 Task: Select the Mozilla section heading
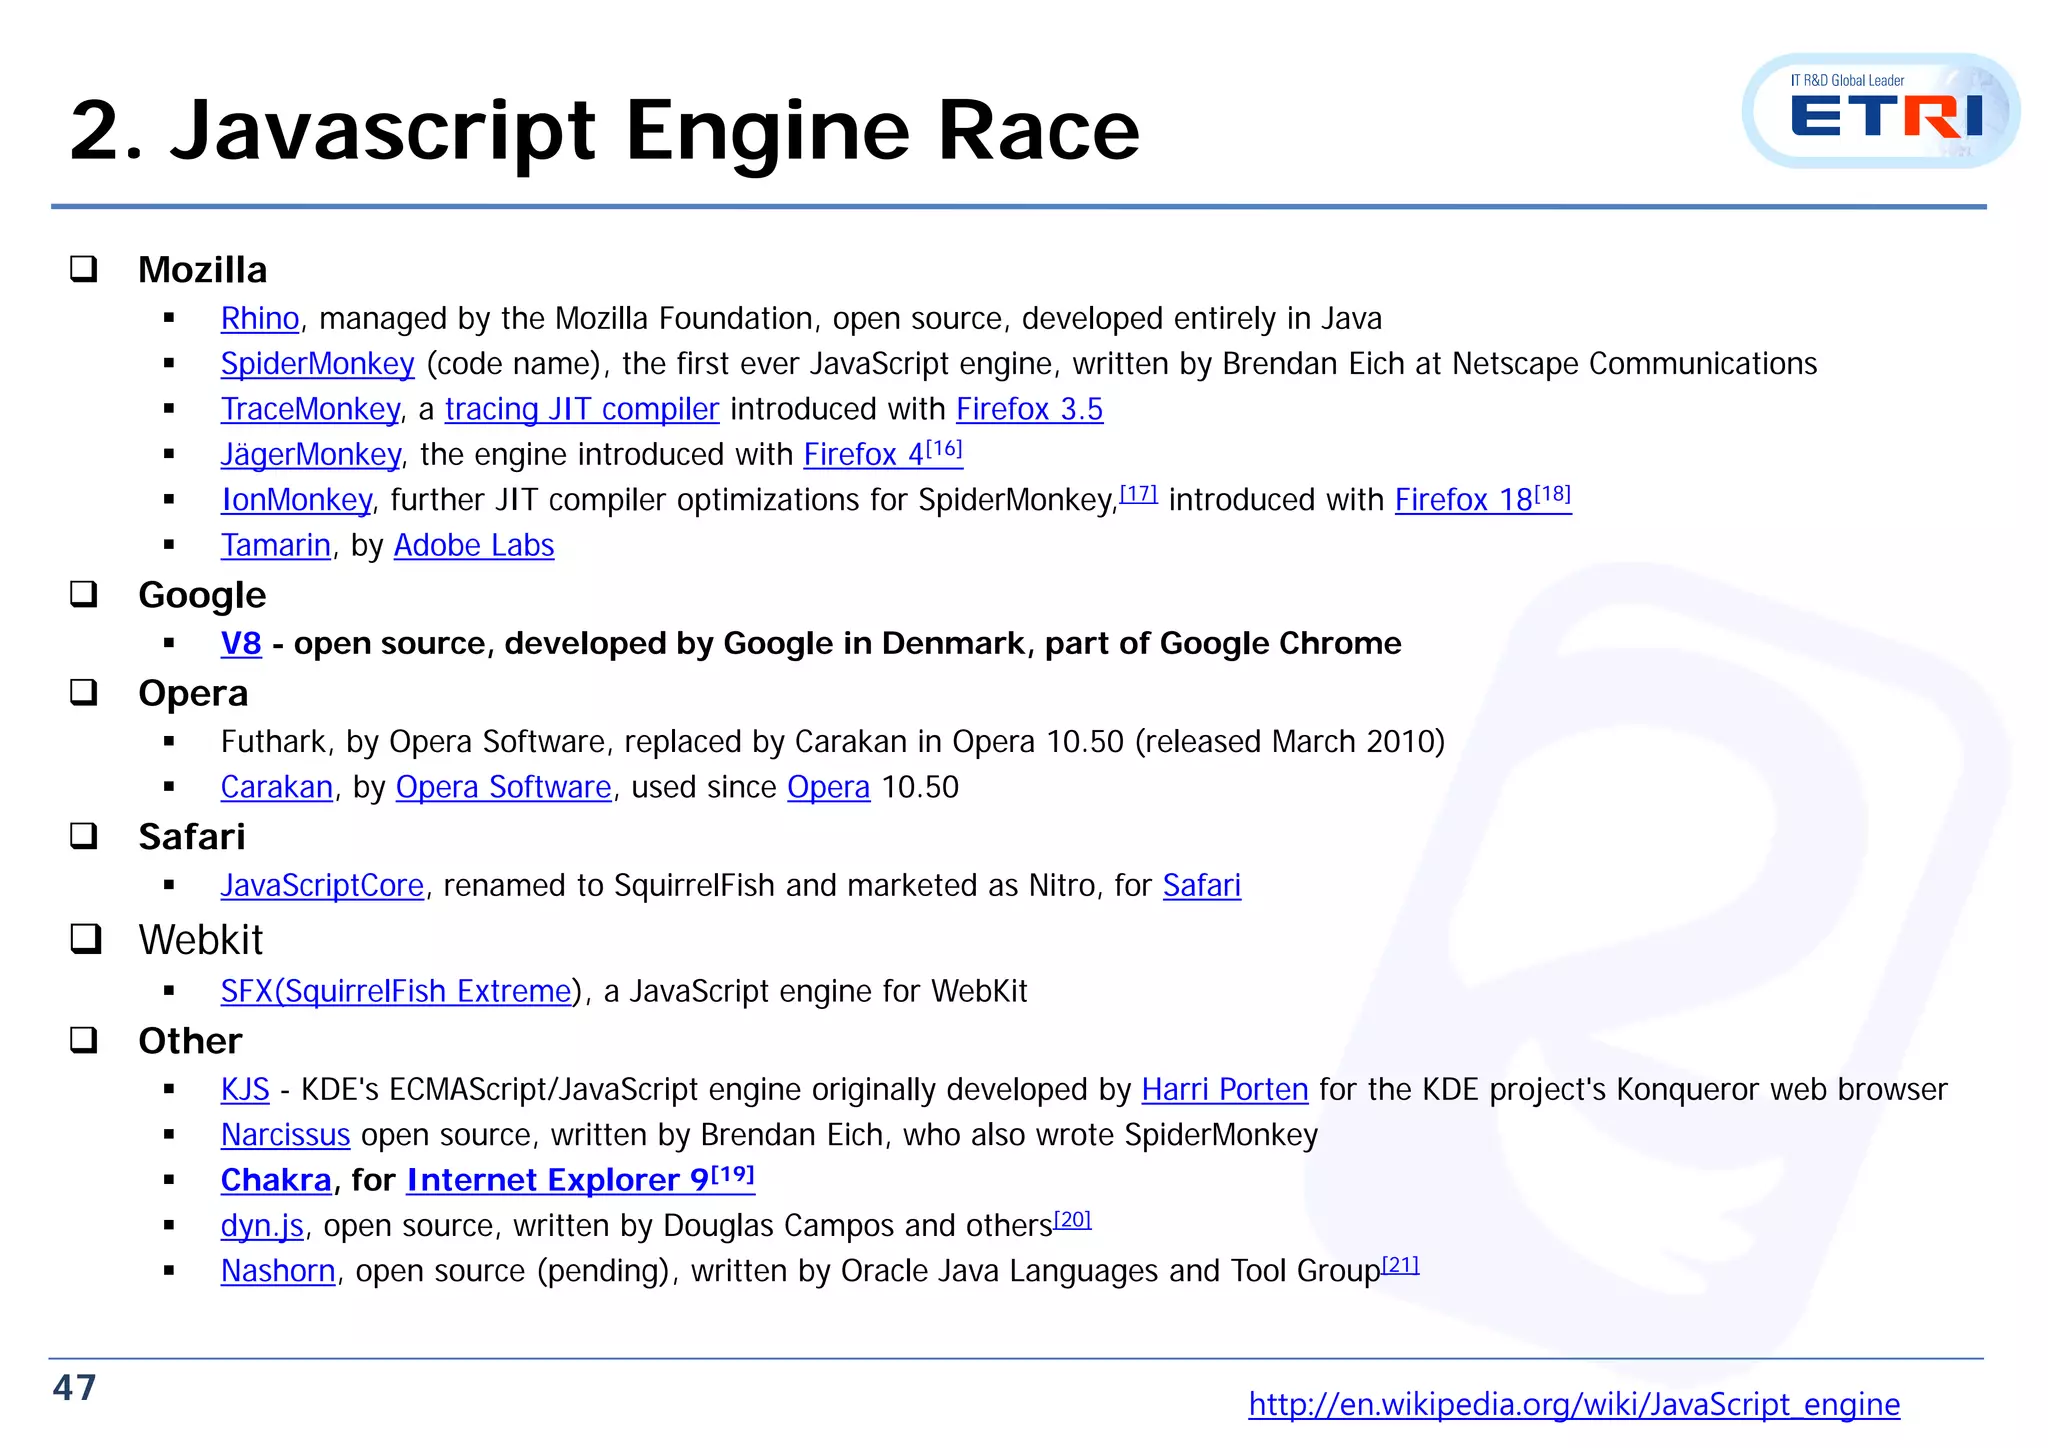[203, 270]
